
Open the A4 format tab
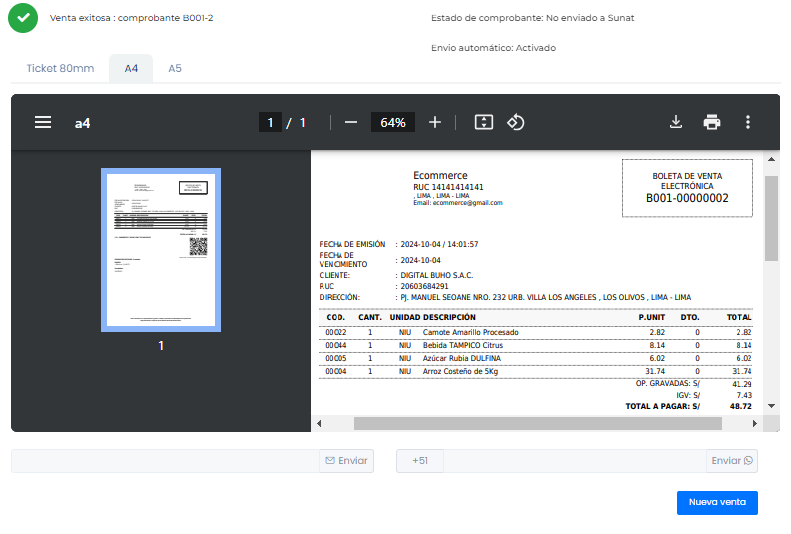(131, 68)
